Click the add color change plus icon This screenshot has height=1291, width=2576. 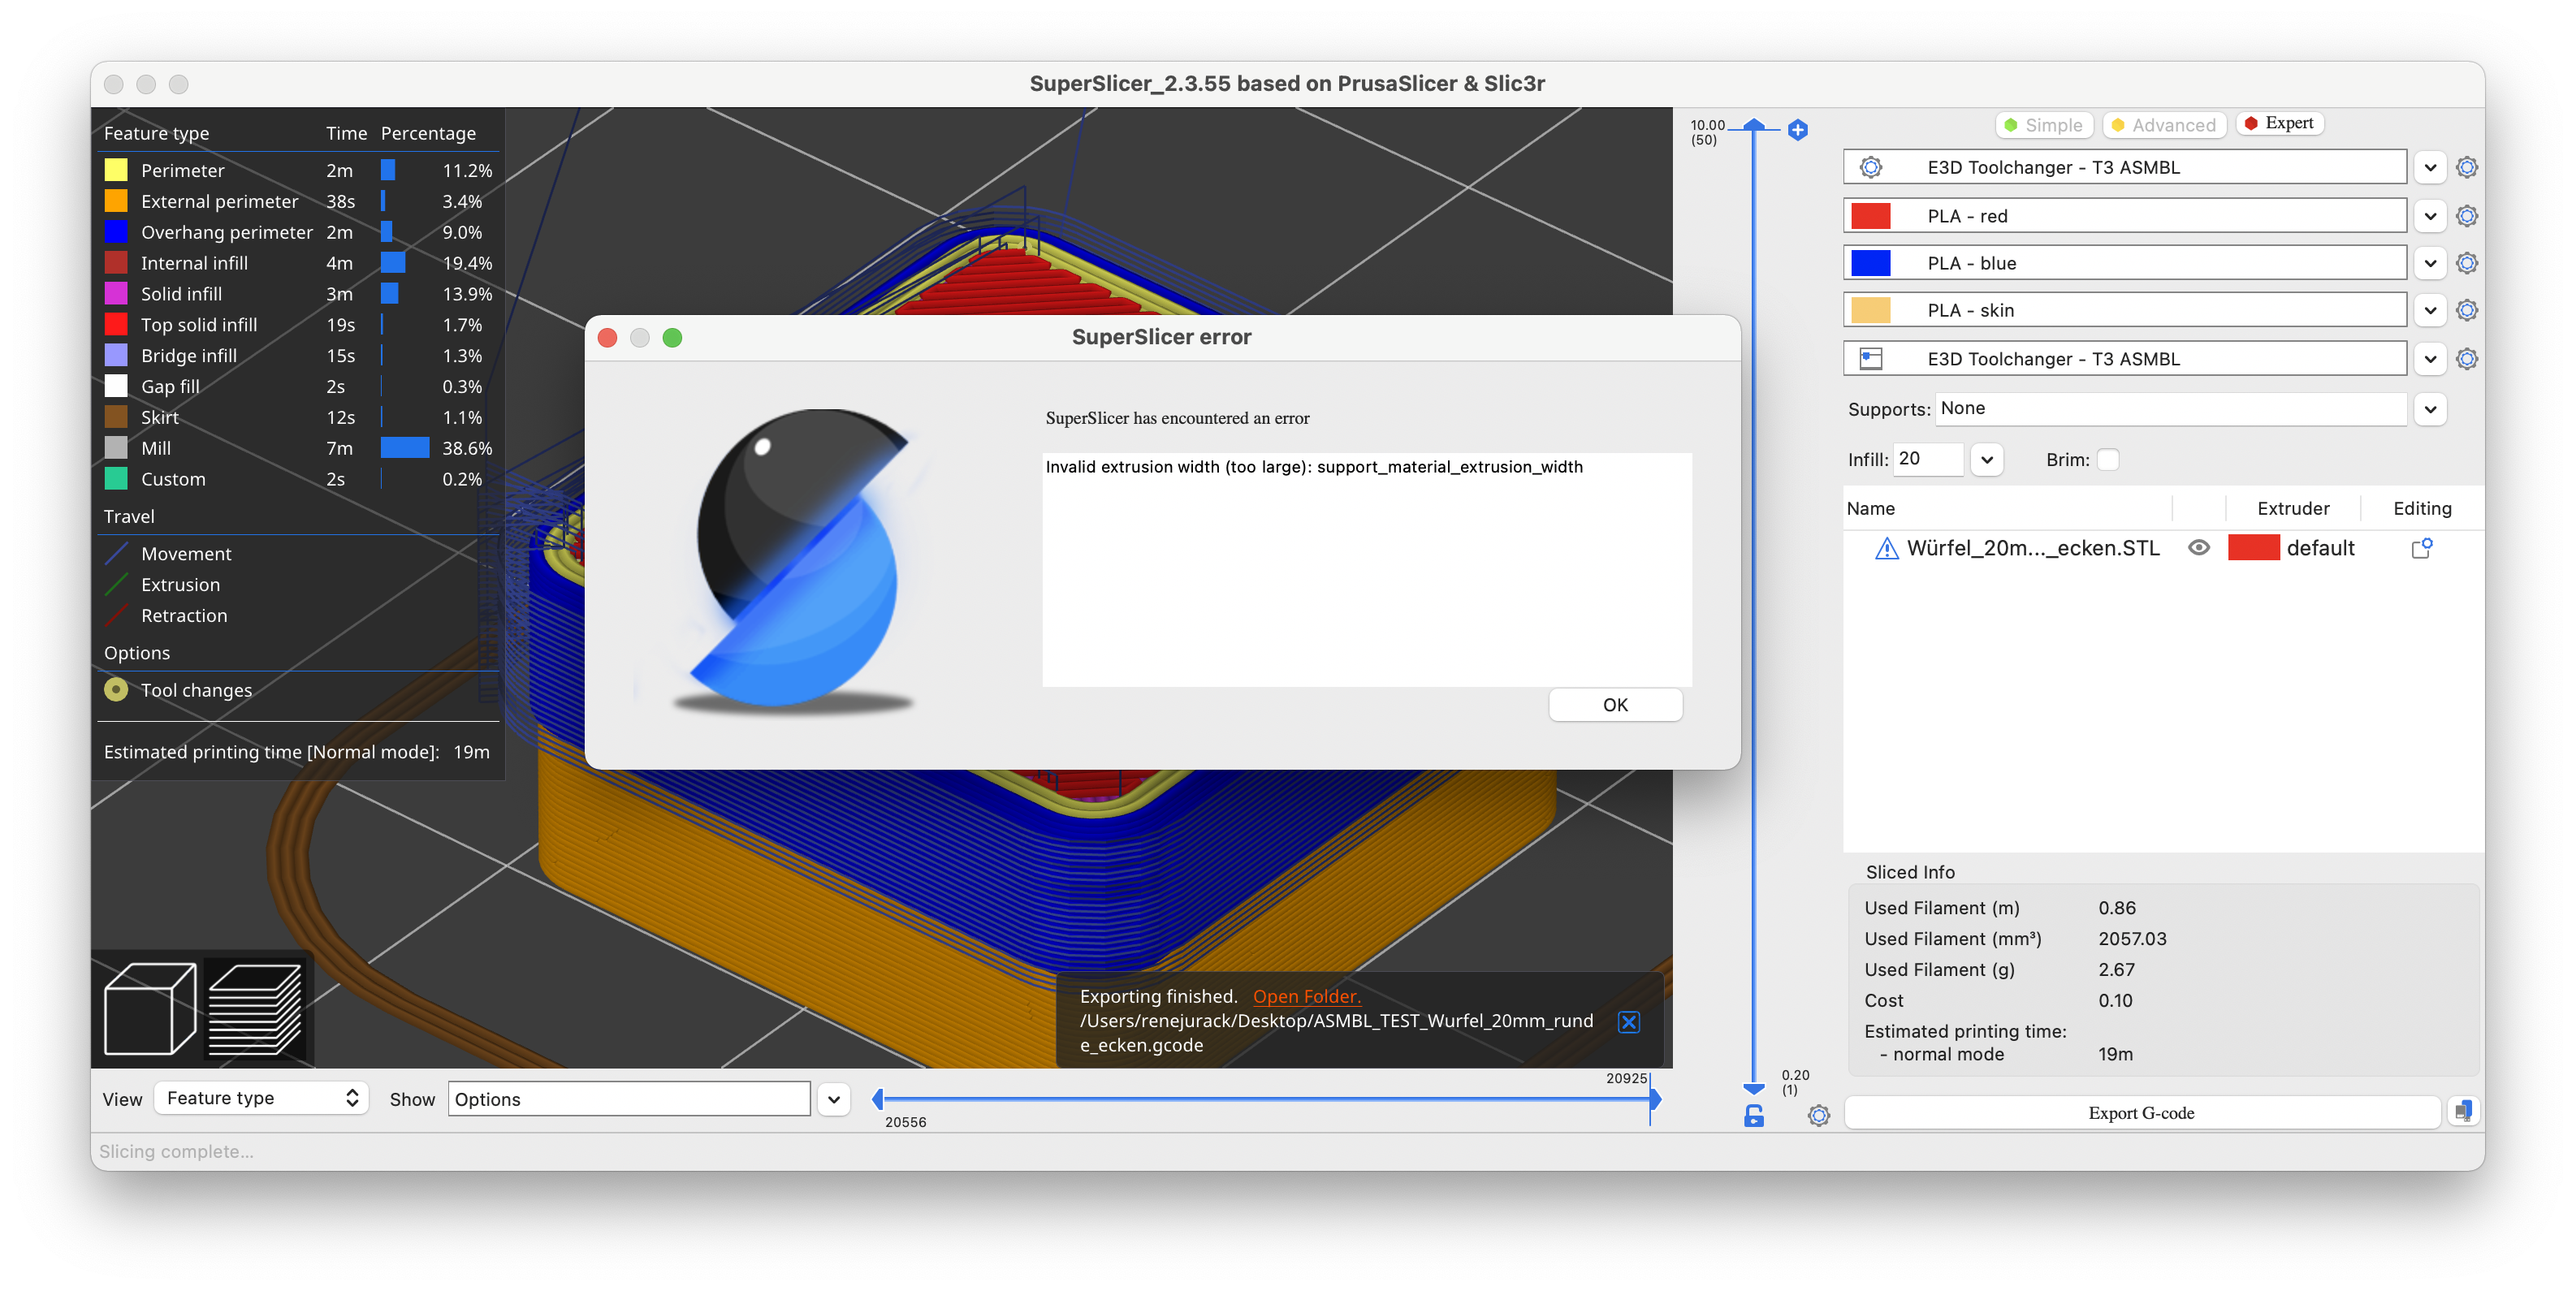[x=1797, y=130]
